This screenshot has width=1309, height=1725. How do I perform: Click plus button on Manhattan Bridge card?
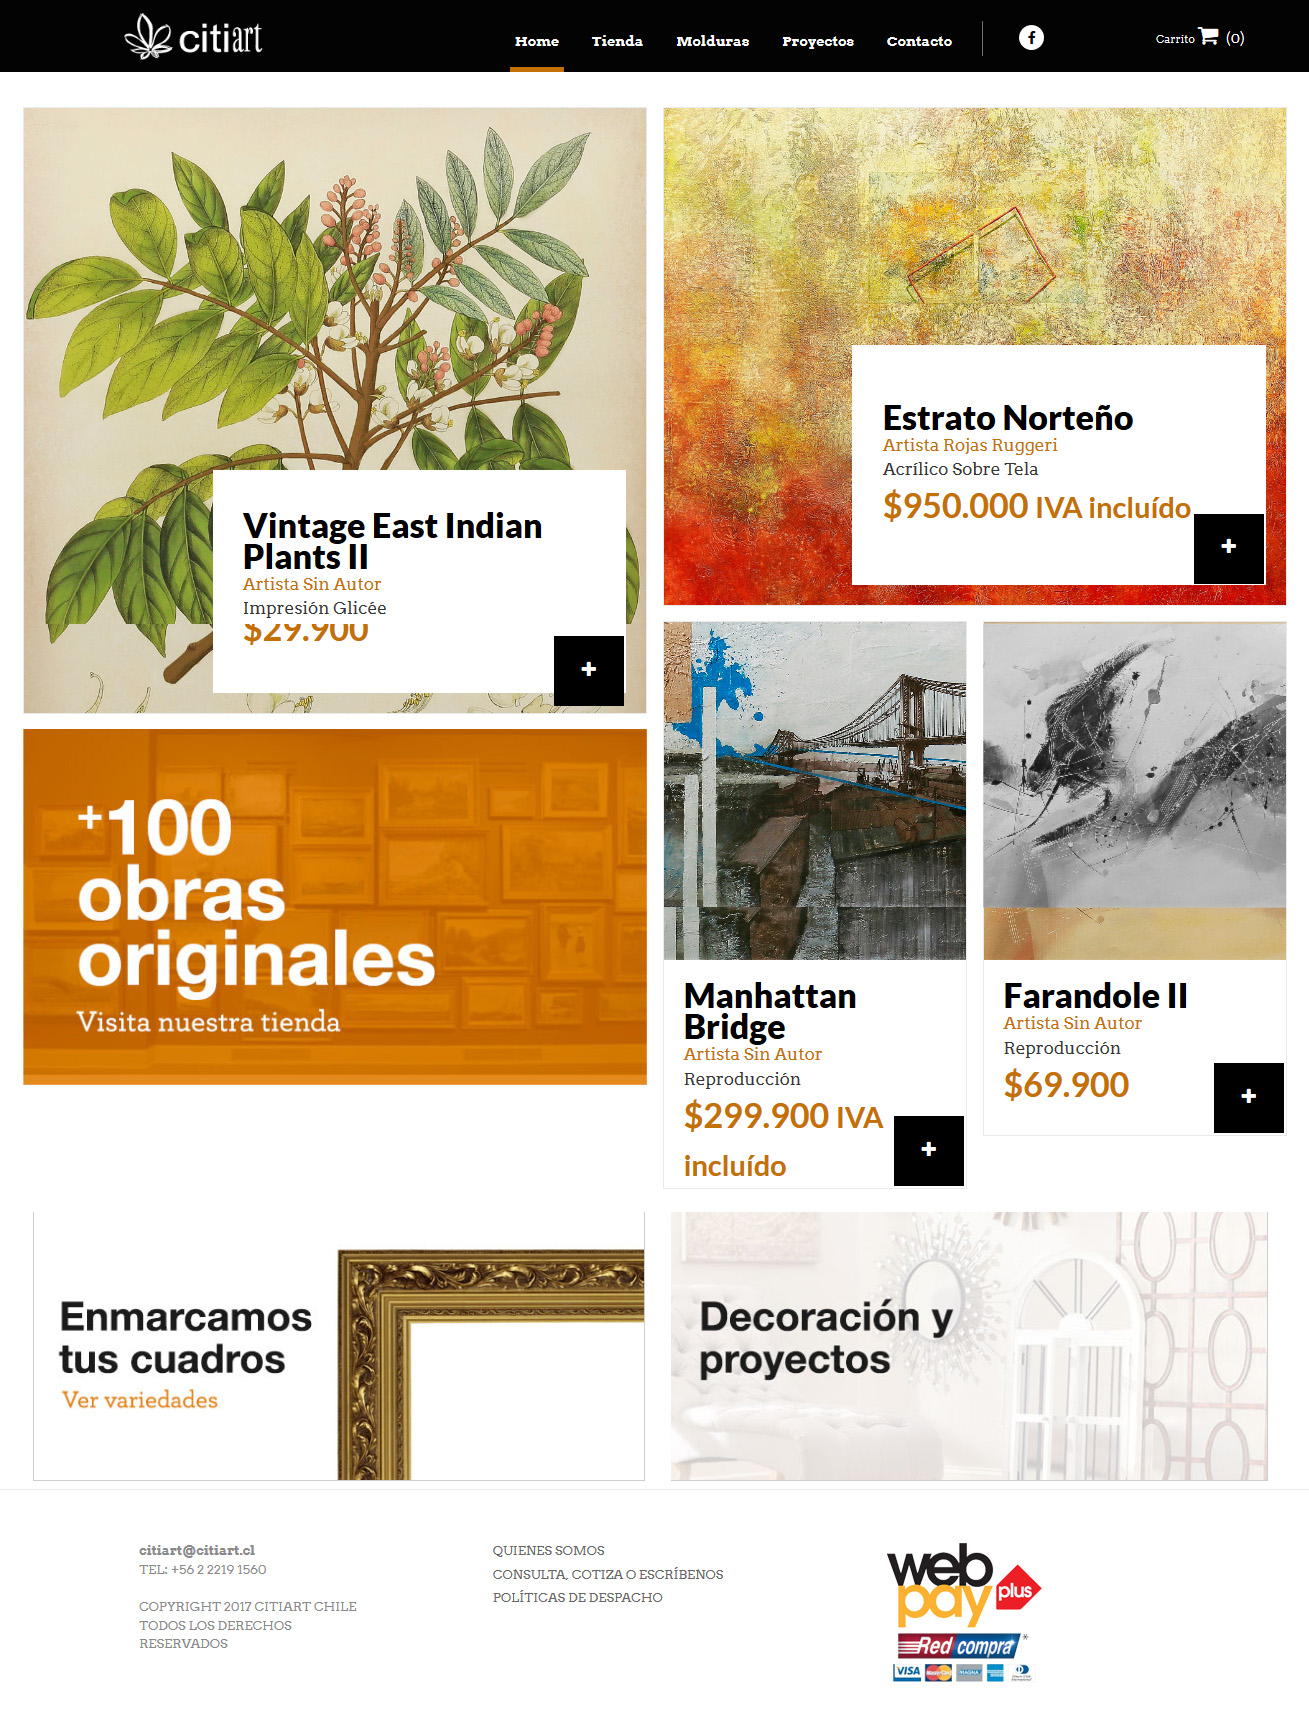pyautogui.click(x=929, y=1150)
